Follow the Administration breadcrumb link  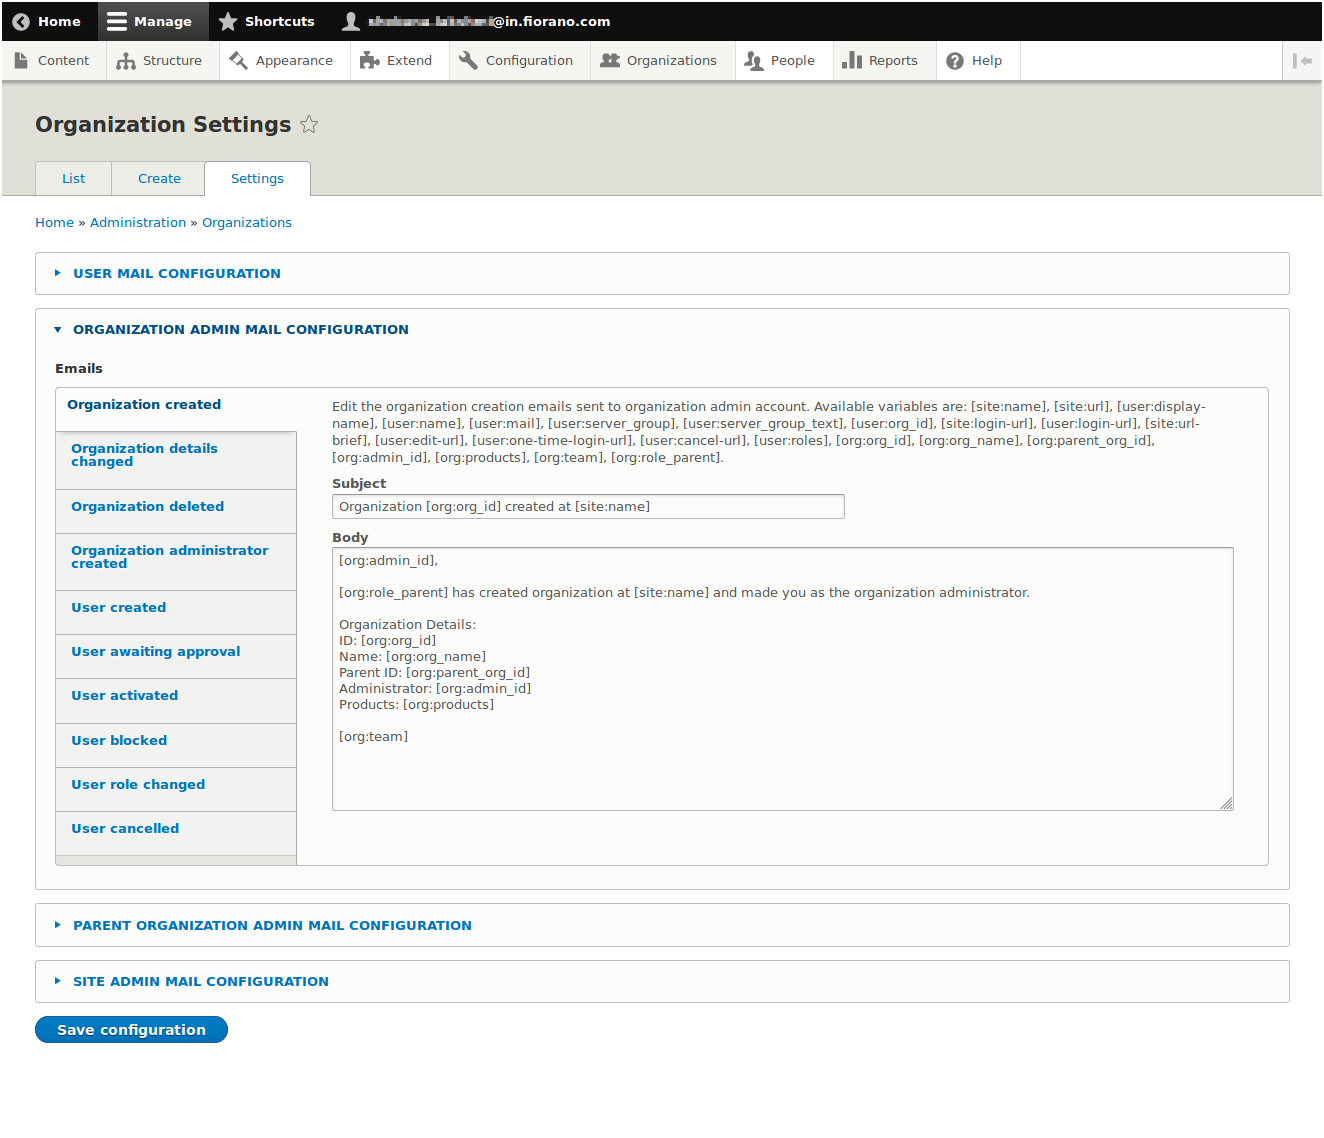tap(138, 223)
